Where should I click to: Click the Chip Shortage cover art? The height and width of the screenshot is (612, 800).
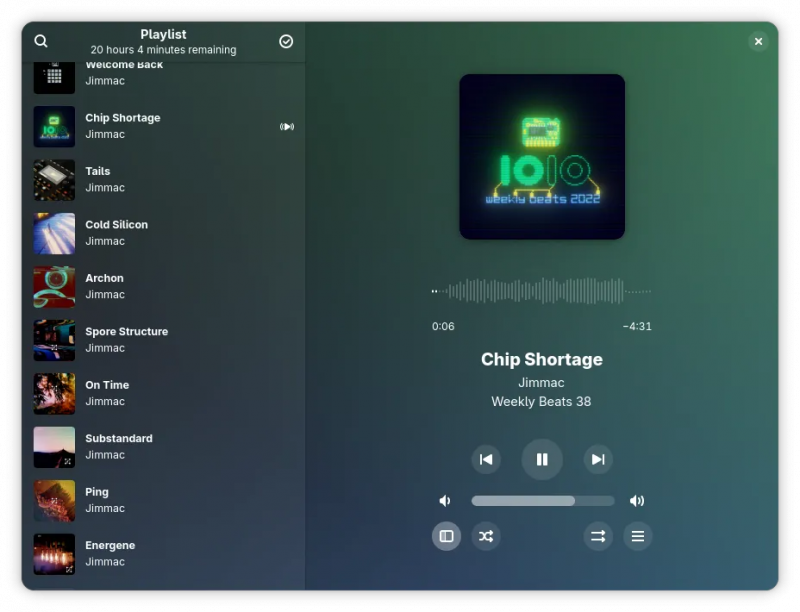(x=542, y=157)
